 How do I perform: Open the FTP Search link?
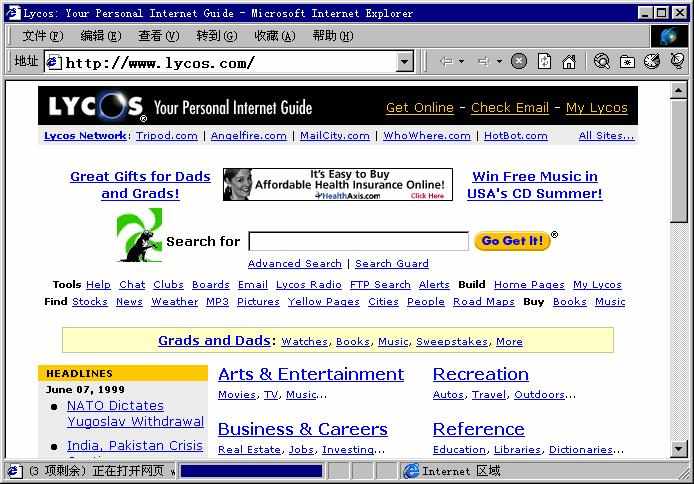380,285
